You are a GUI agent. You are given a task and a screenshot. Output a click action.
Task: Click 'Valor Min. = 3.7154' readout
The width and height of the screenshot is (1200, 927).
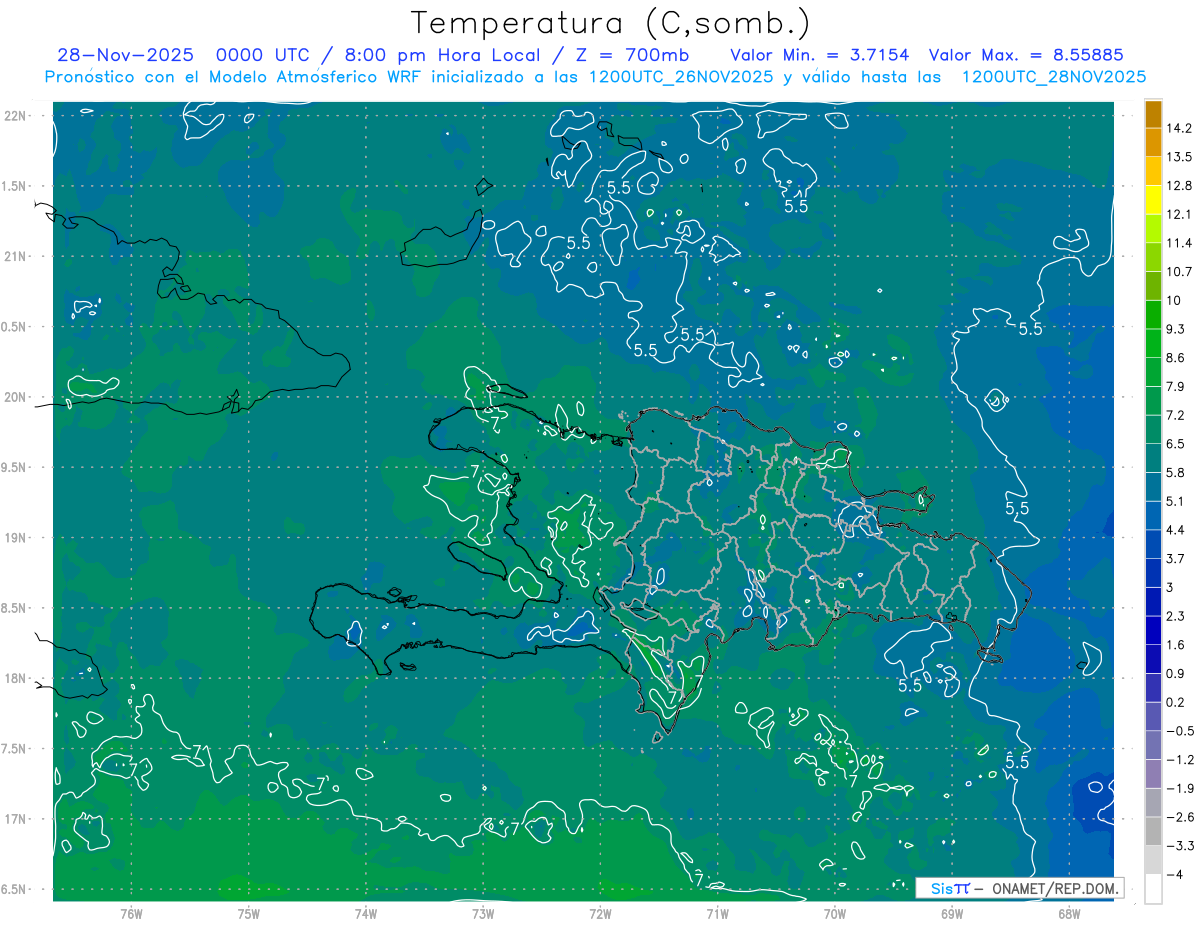coord(819,54)
